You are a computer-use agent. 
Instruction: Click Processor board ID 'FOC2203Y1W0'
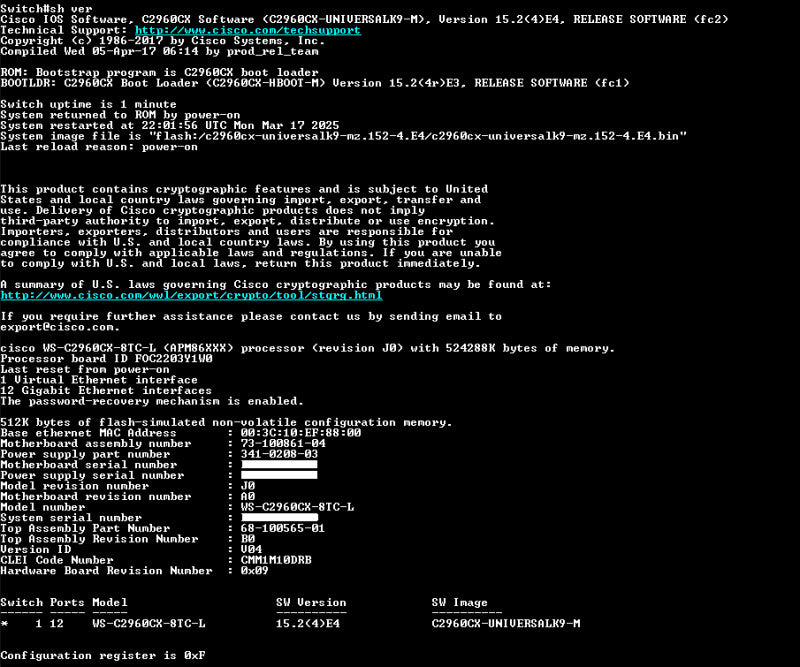(x=173, y=359)
